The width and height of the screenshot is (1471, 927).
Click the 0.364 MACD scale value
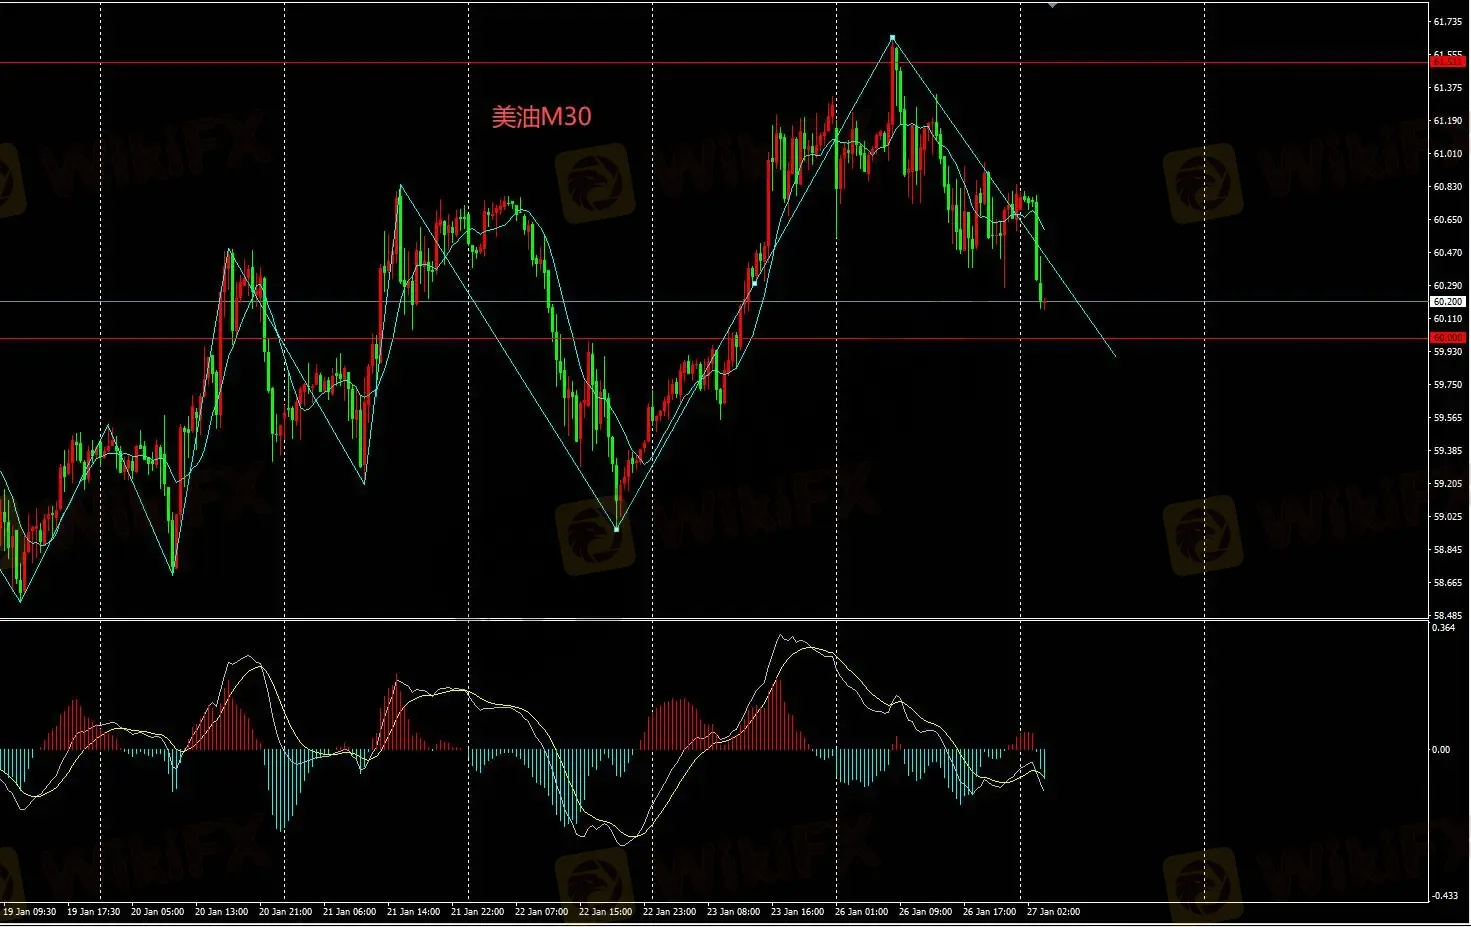click(x=1444, y=628)
